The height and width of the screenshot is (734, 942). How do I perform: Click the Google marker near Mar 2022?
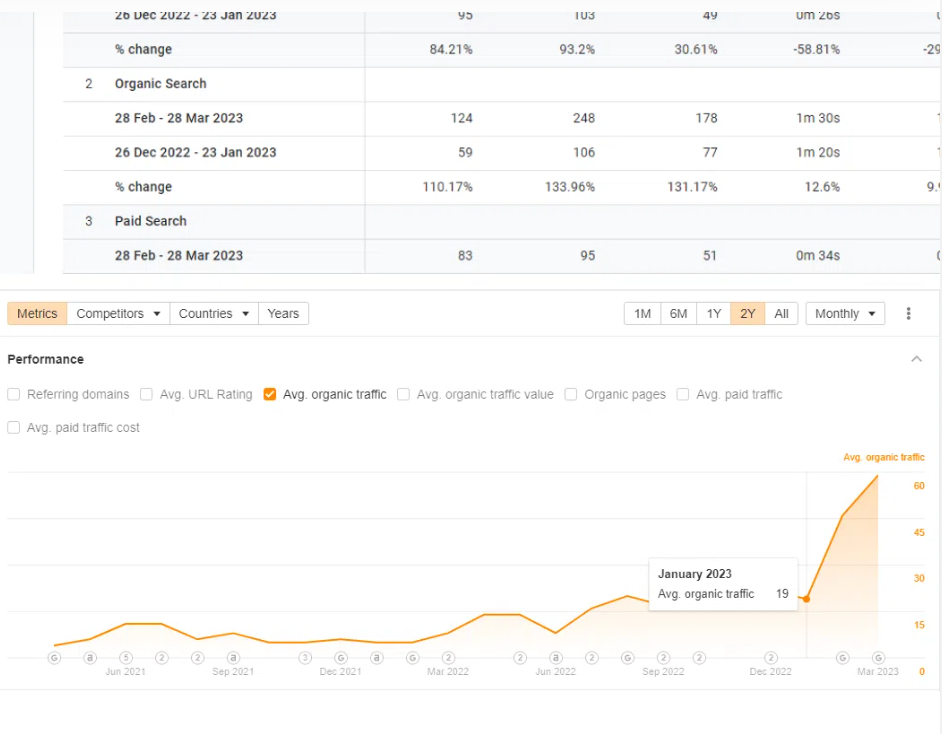pyautogui.click(x=411, y=658)
